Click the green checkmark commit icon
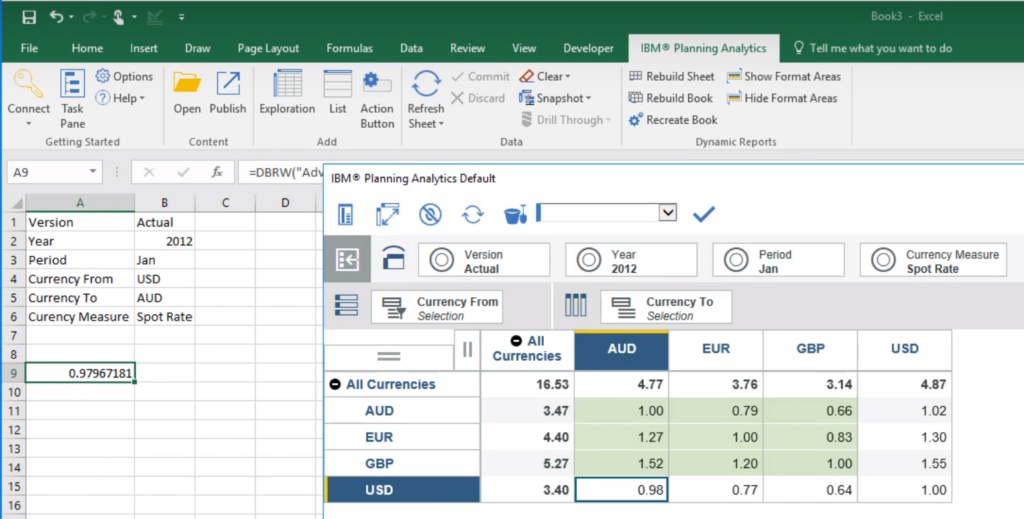Viewport: 1024px width, 519px height. 704,213
